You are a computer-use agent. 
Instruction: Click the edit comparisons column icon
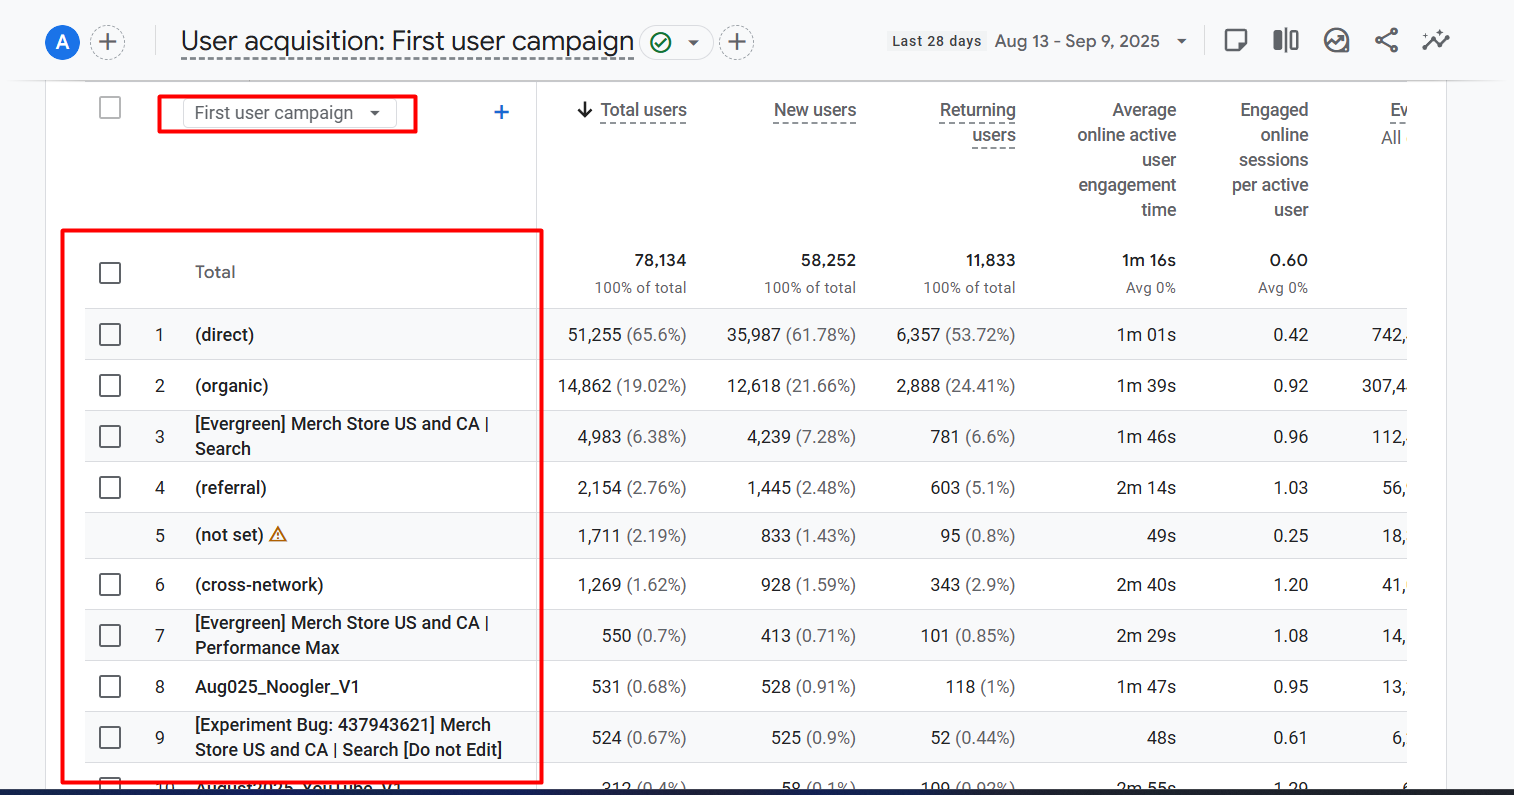pos(1286,41)
